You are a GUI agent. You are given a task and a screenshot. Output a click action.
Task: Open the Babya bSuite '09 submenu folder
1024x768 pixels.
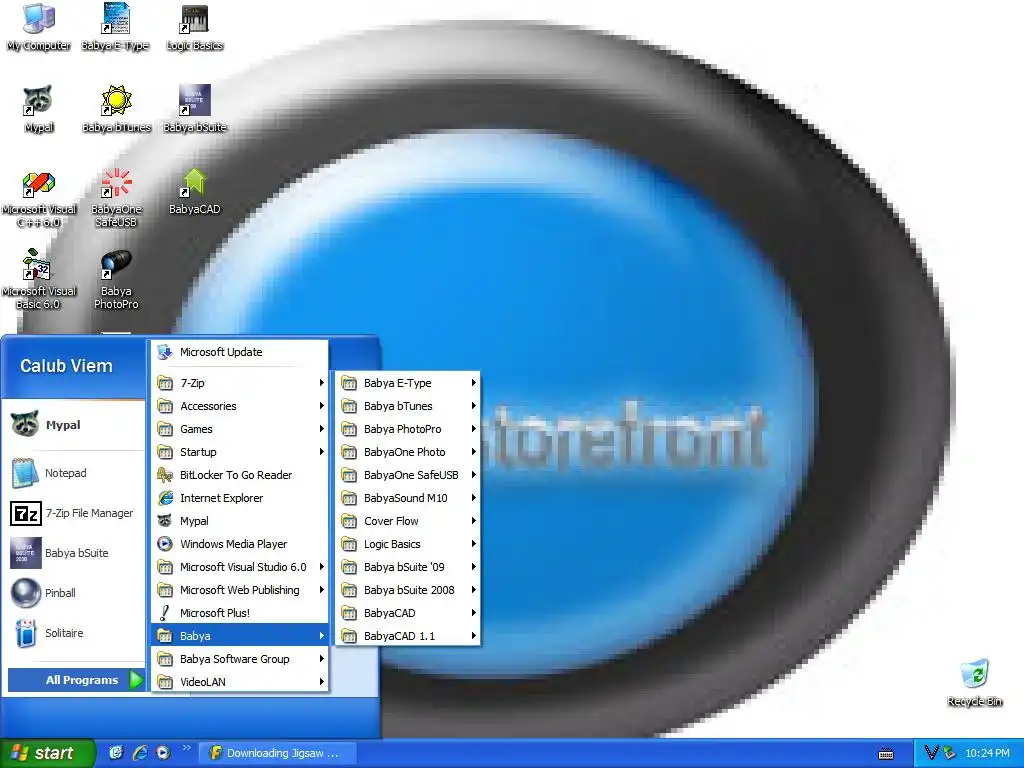408,567
